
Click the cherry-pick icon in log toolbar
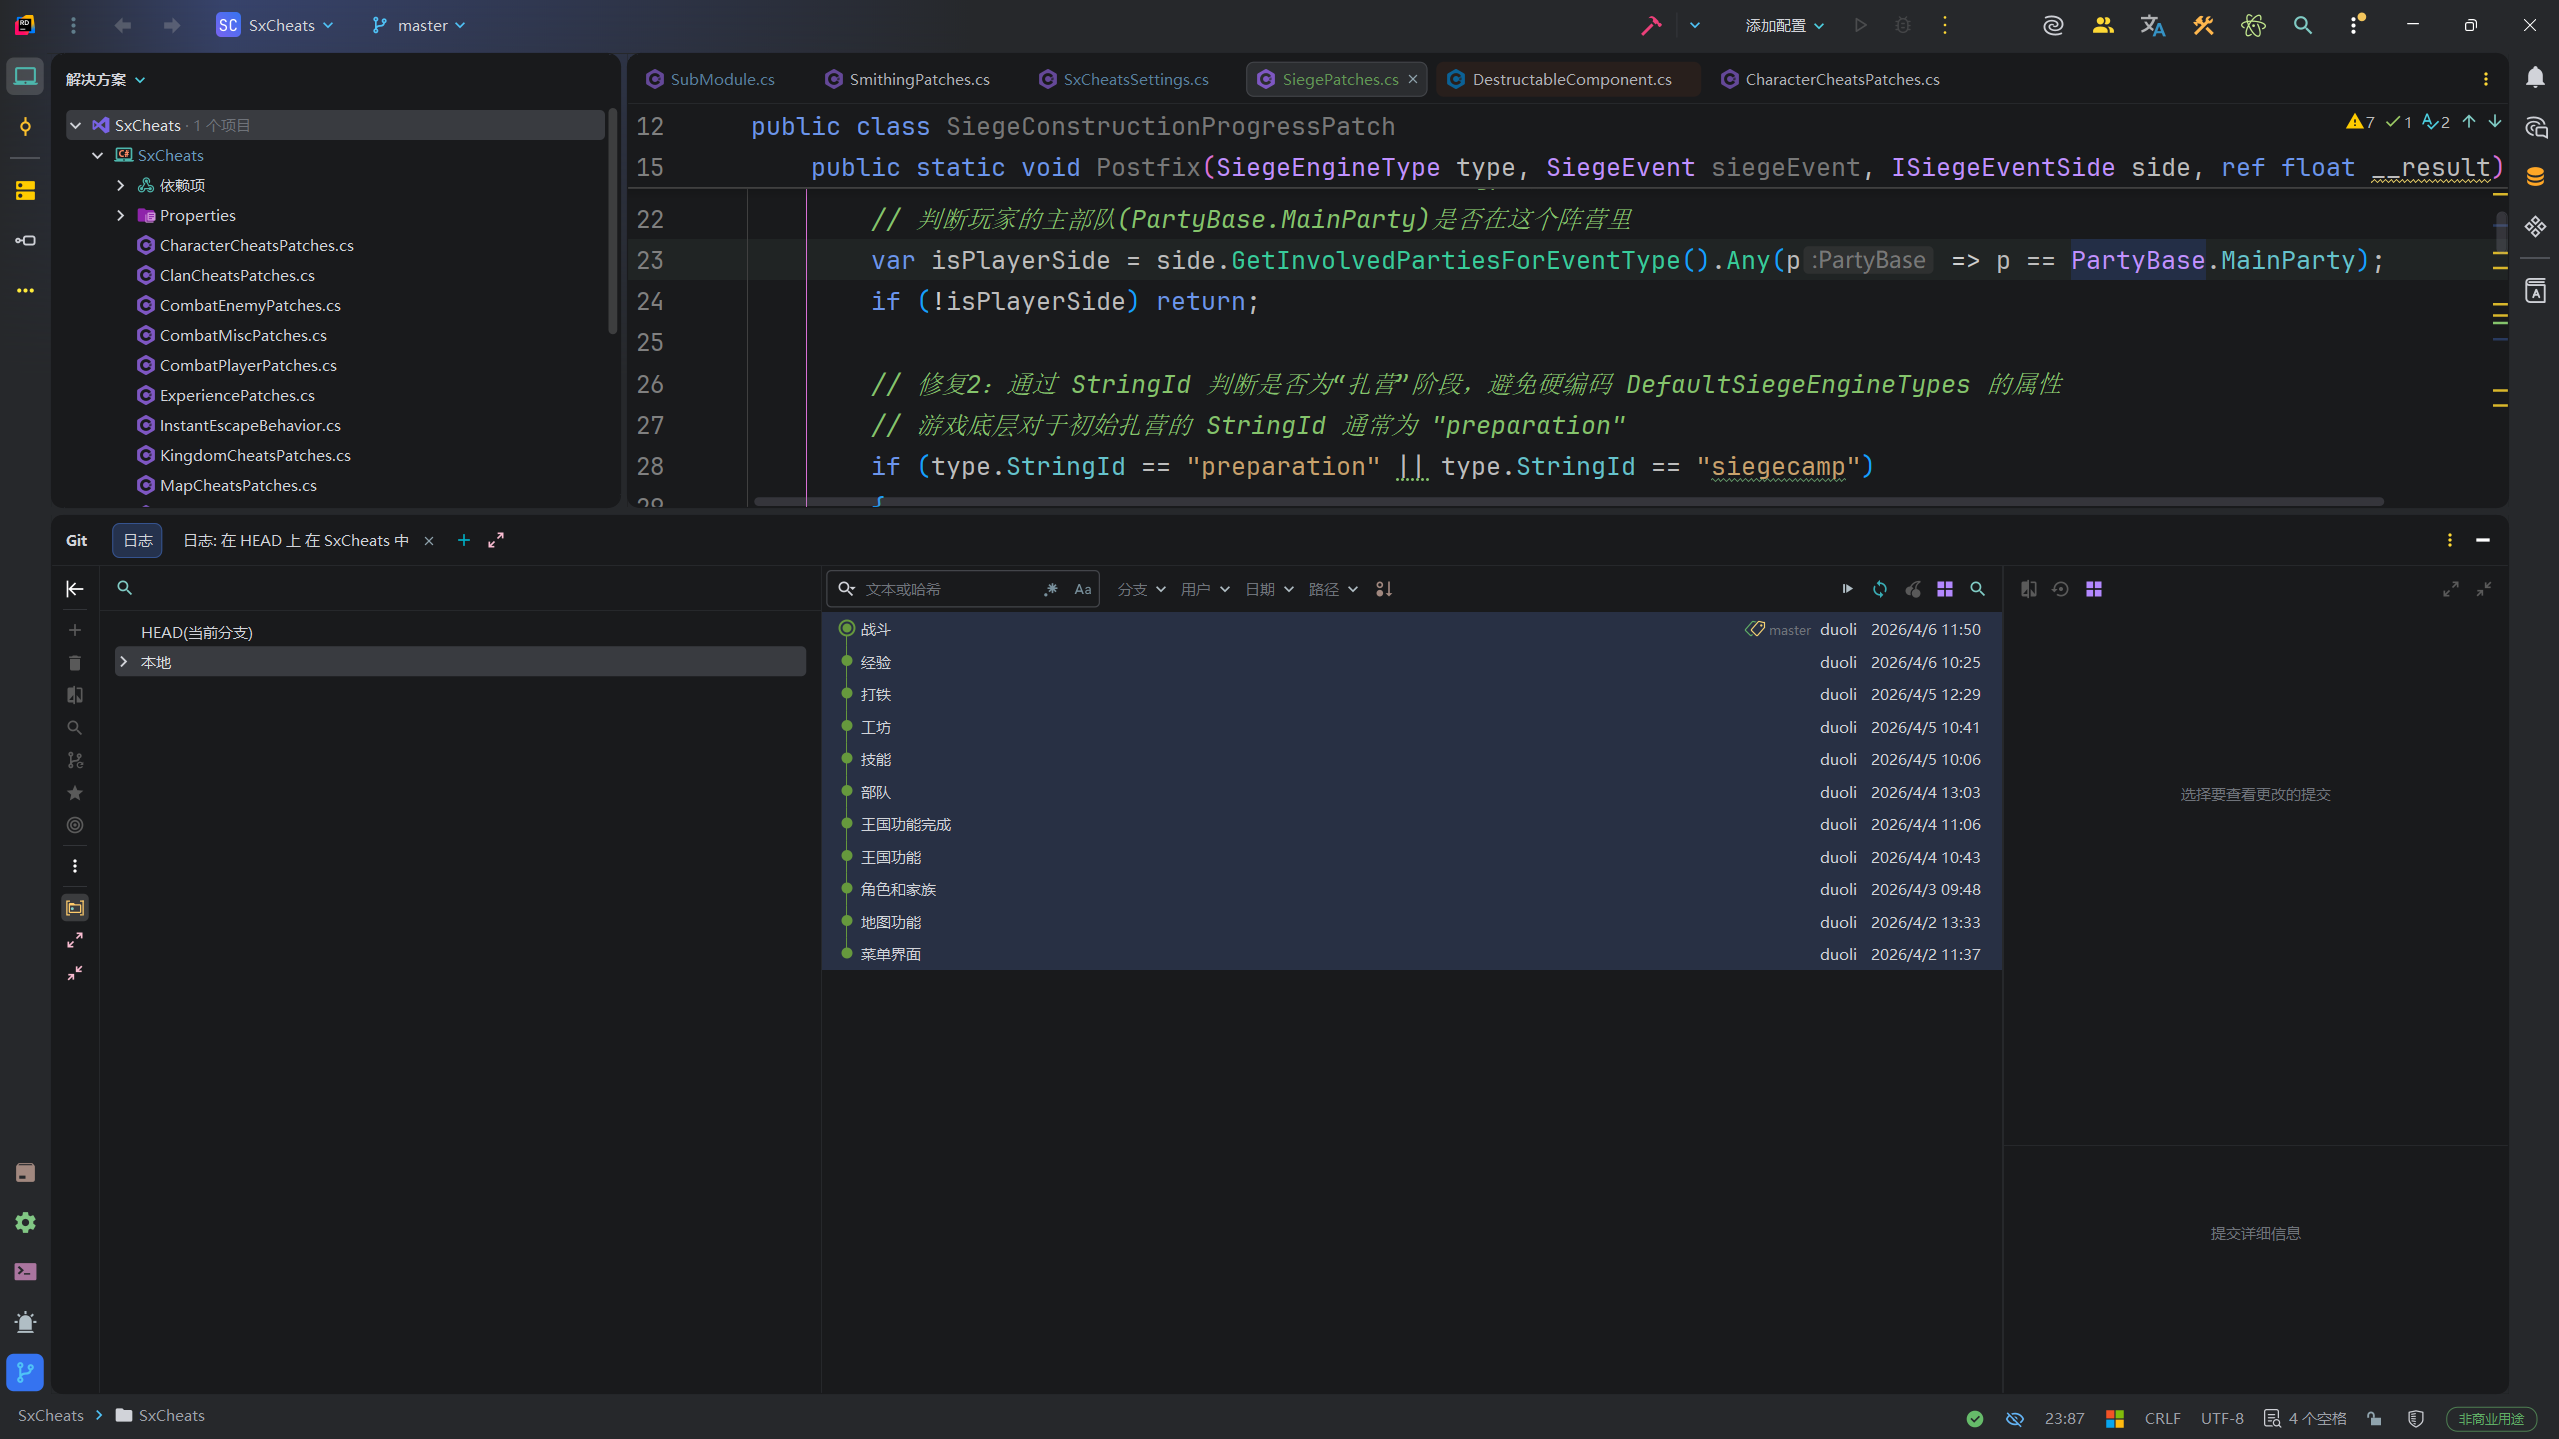point(1912,589)
